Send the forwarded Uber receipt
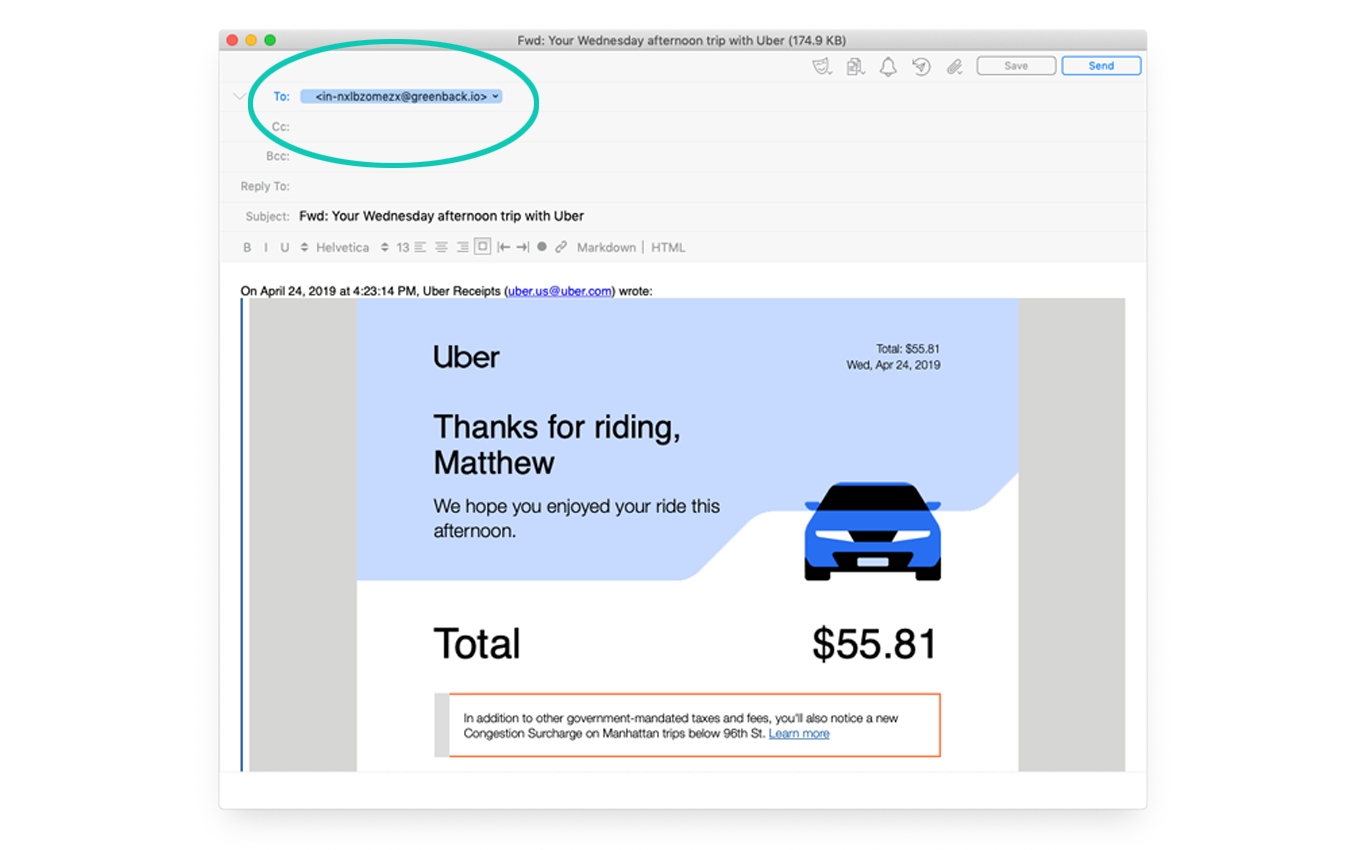Screen dimensions: 1366x850 (1101, 66)
